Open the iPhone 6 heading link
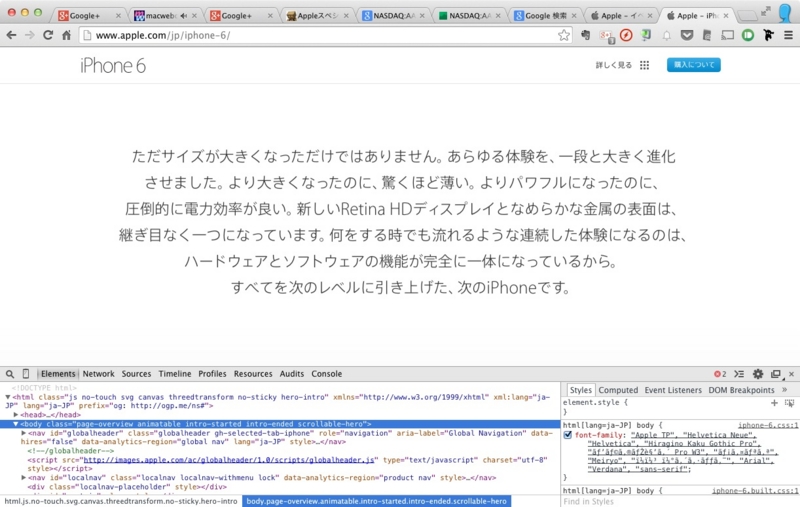Viewport: 800px width, 507px height. (113, 66)
